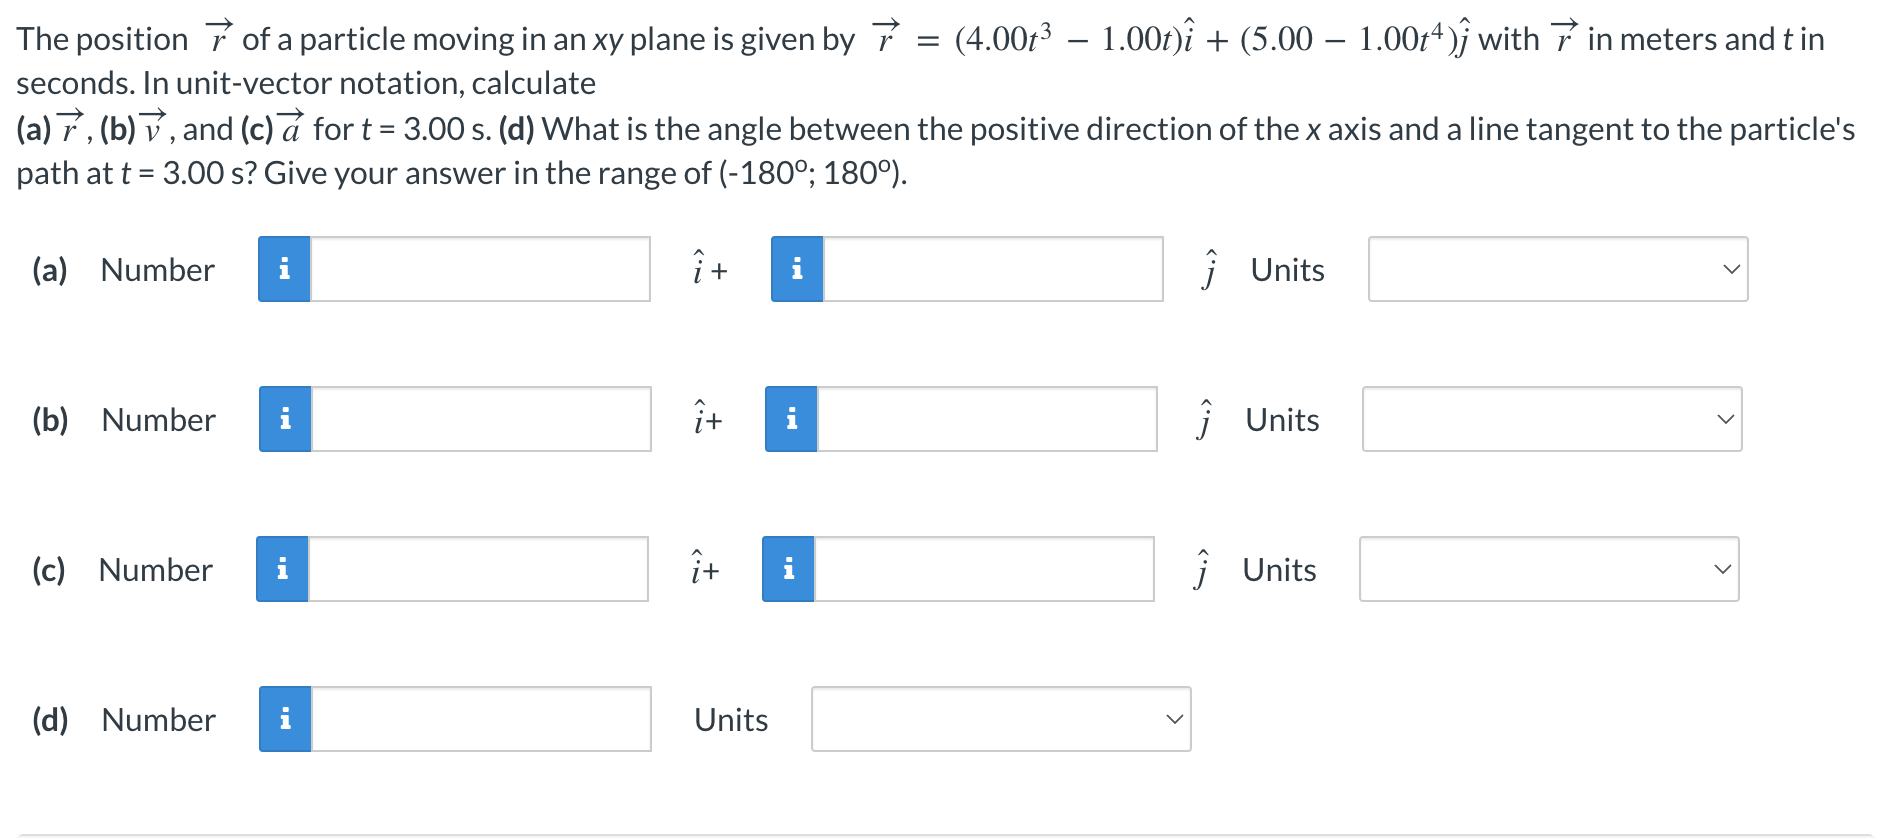Click info icon for part (b) i-component
Viewport: 1894px width, 838px height.
coord(285,419)
